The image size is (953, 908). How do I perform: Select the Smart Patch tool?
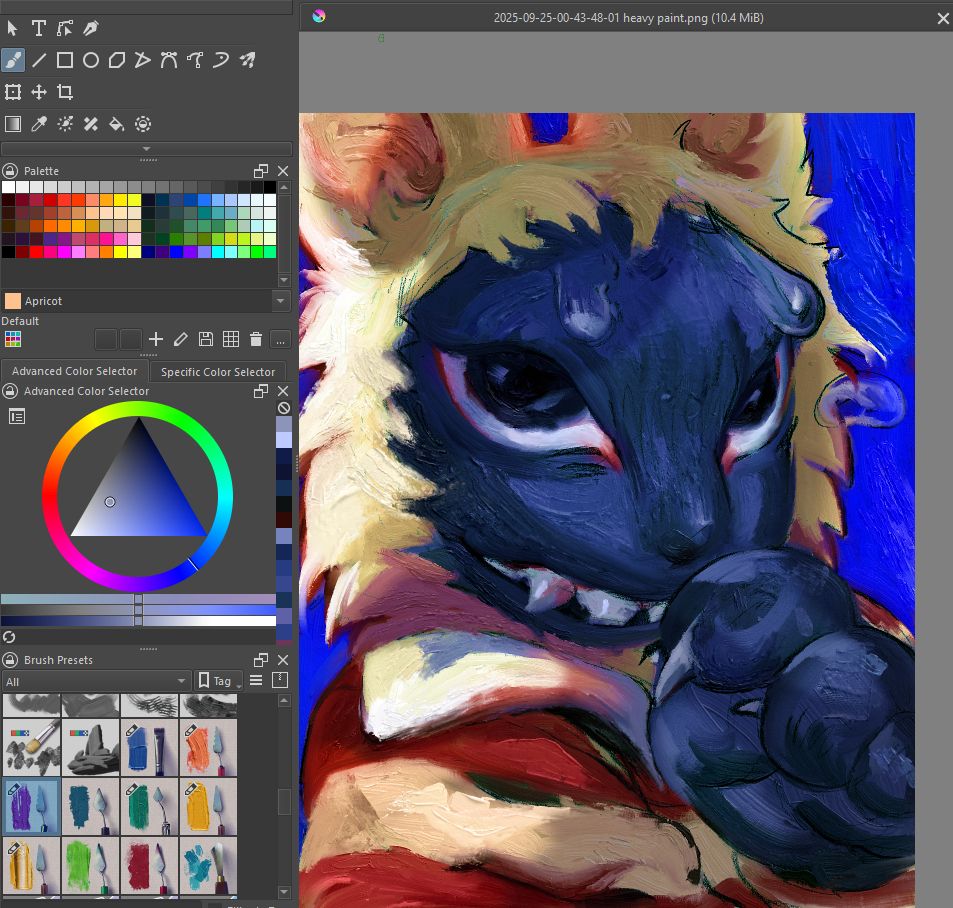coord(91,124)
